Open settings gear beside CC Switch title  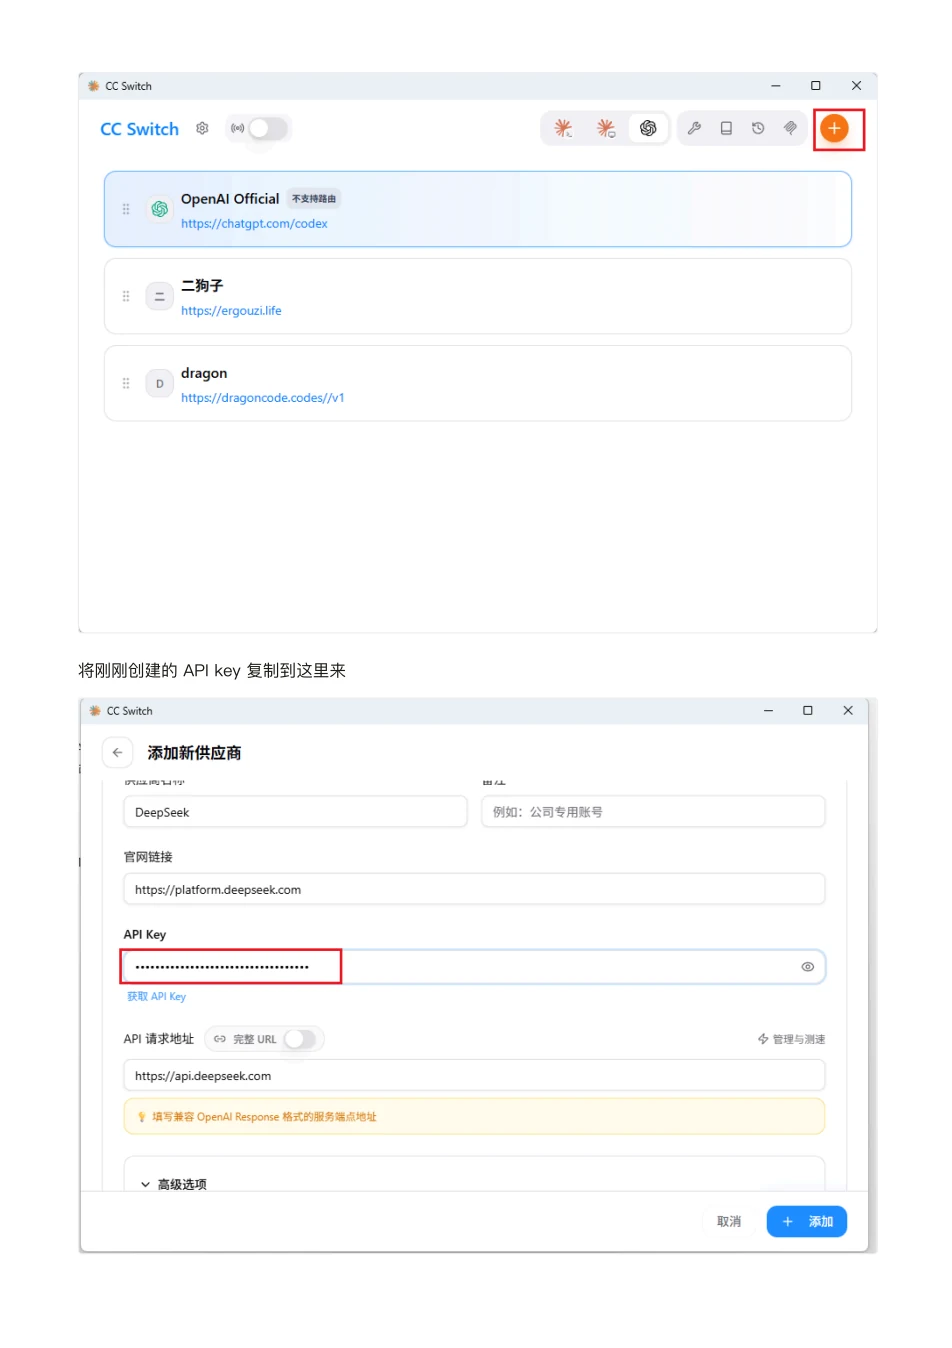(202, 128)
